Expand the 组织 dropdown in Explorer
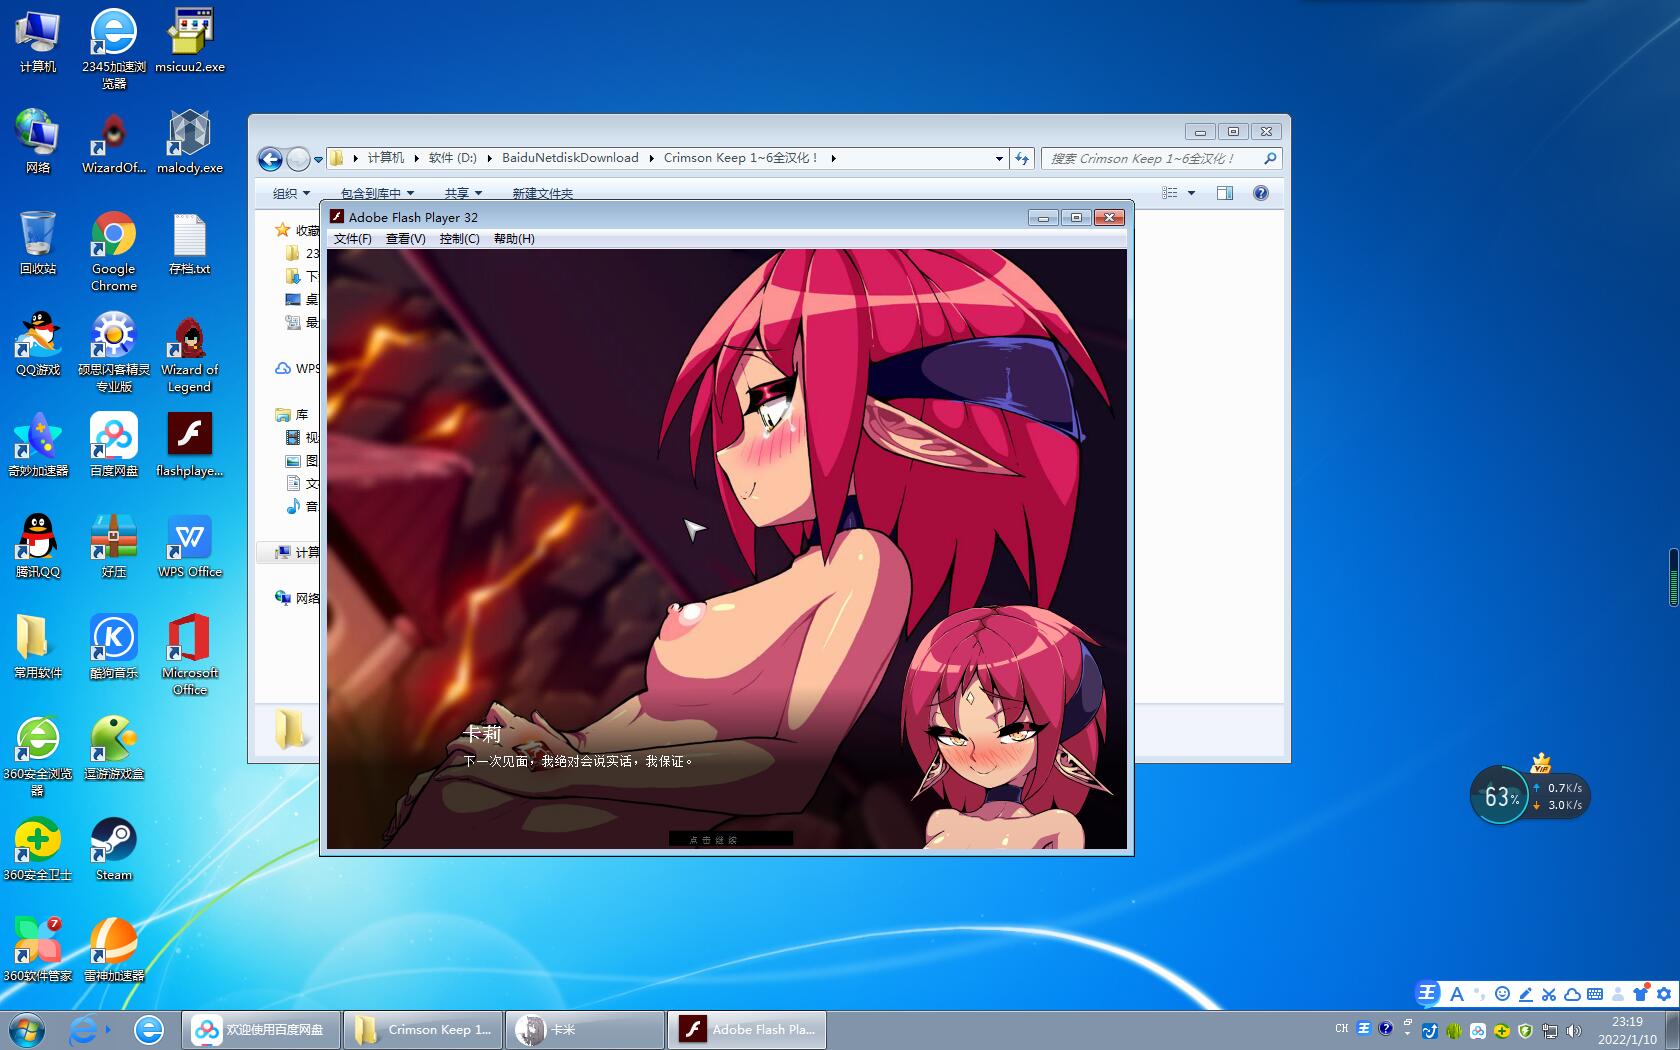Viewport: 1680px width, 1050px height. coord(291,193)
